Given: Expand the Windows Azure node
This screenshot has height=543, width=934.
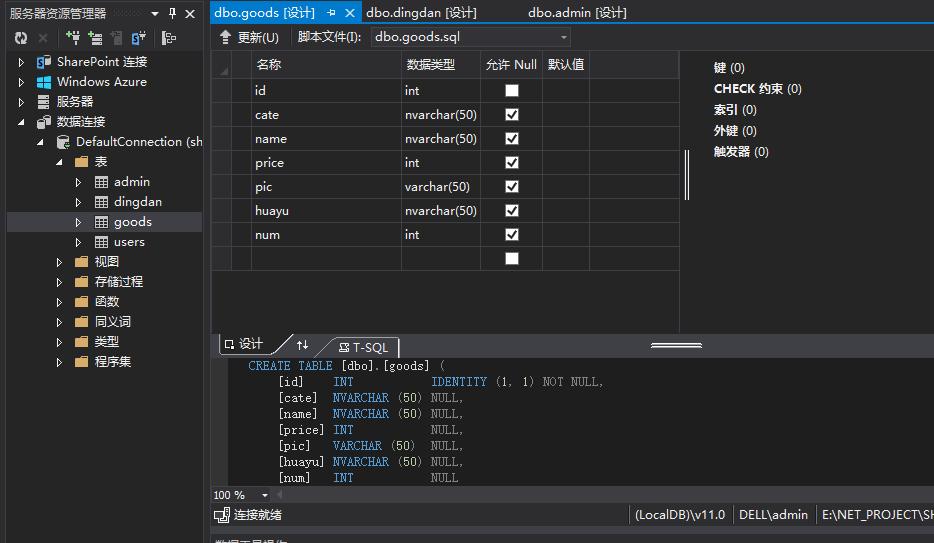Looking at the screenshot, I should (21, 82).
